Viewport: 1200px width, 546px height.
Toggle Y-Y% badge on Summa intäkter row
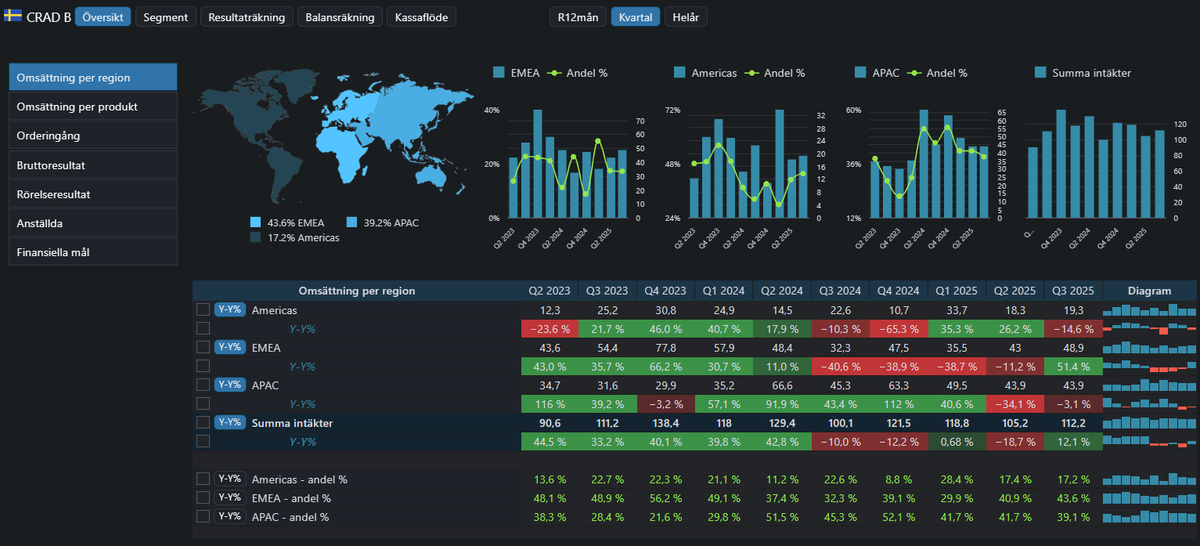[230, 423]
